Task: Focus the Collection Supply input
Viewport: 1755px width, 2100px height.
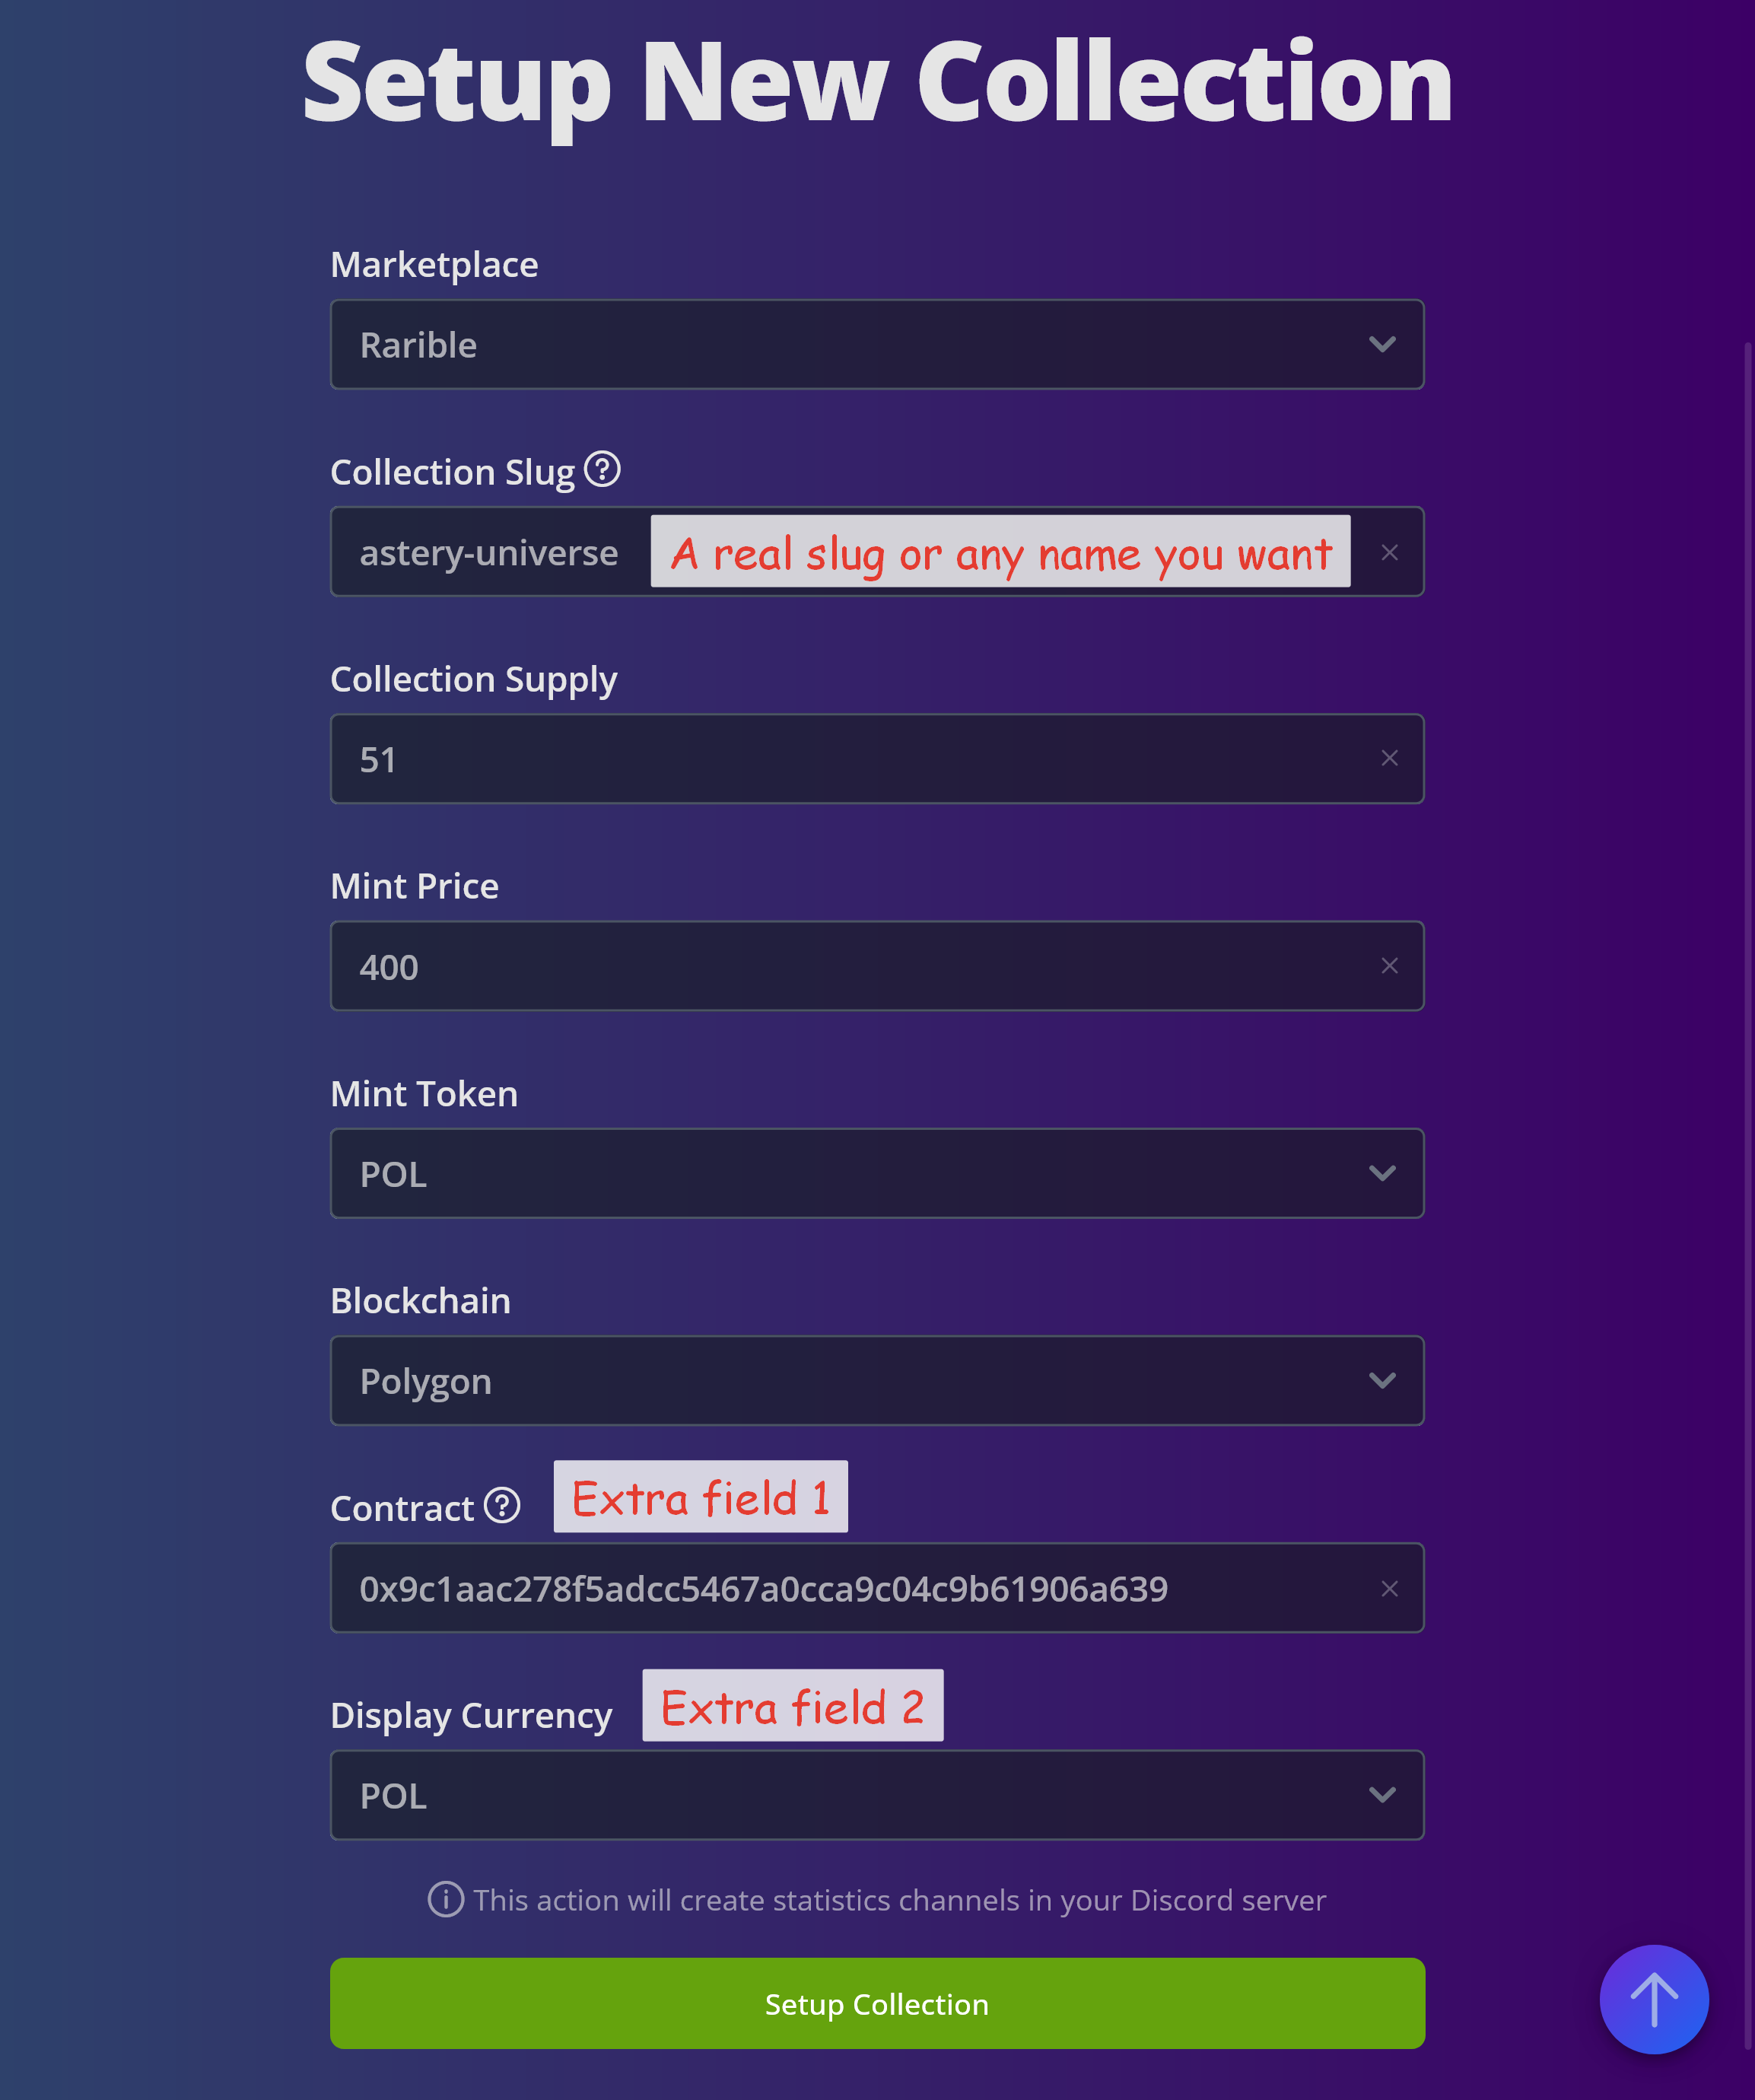Action: tap(850, 759)
